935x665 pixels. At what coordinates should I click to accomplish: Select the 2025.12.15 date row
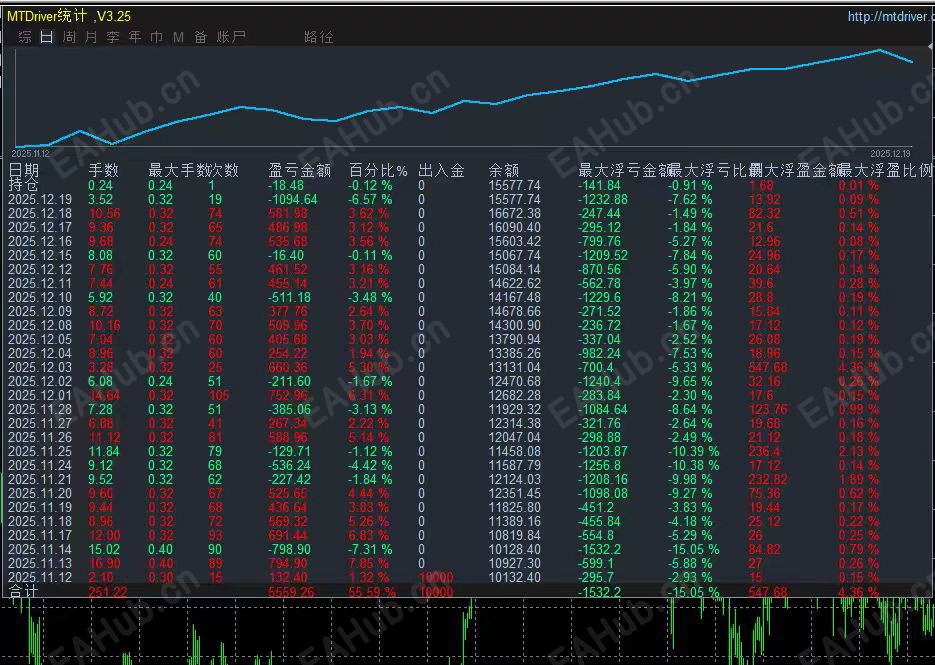(40, 255)
